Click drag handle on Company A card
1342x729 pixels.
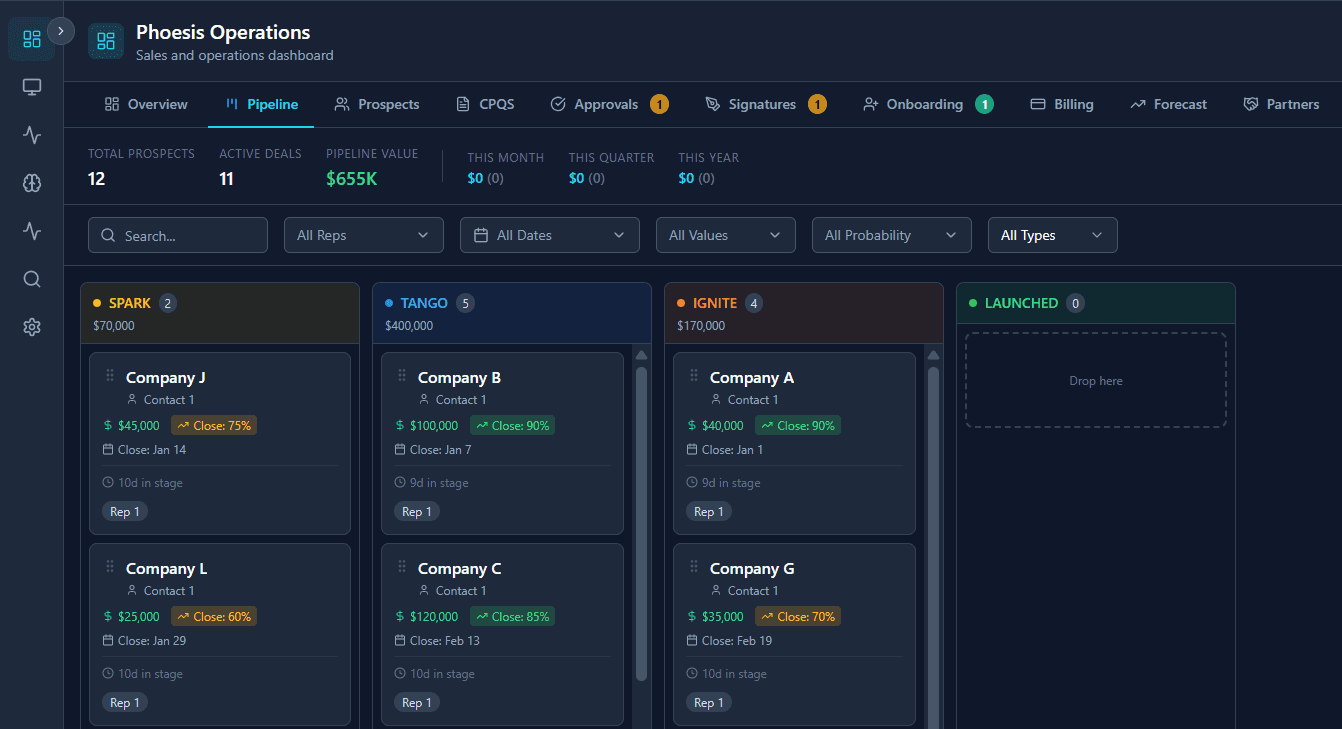click(x=694, y=376)
